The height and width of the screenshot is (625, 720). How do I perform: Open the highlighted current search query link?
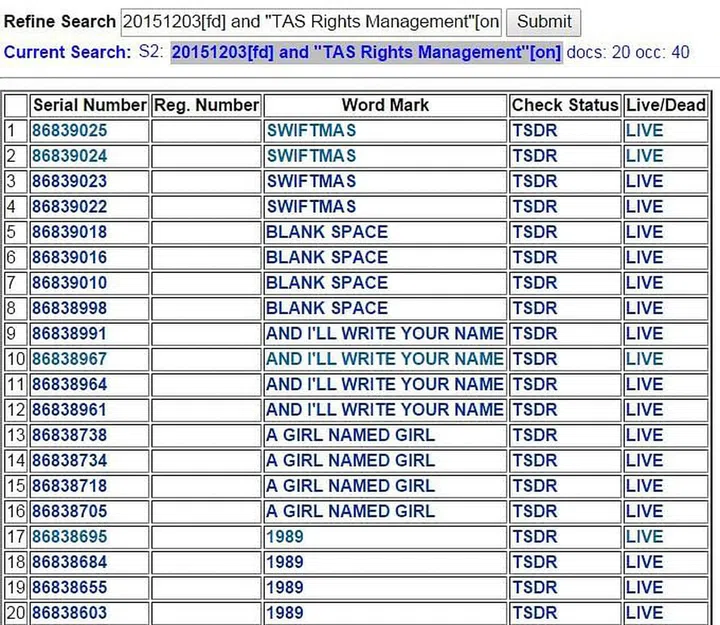[x=366, y=52]
